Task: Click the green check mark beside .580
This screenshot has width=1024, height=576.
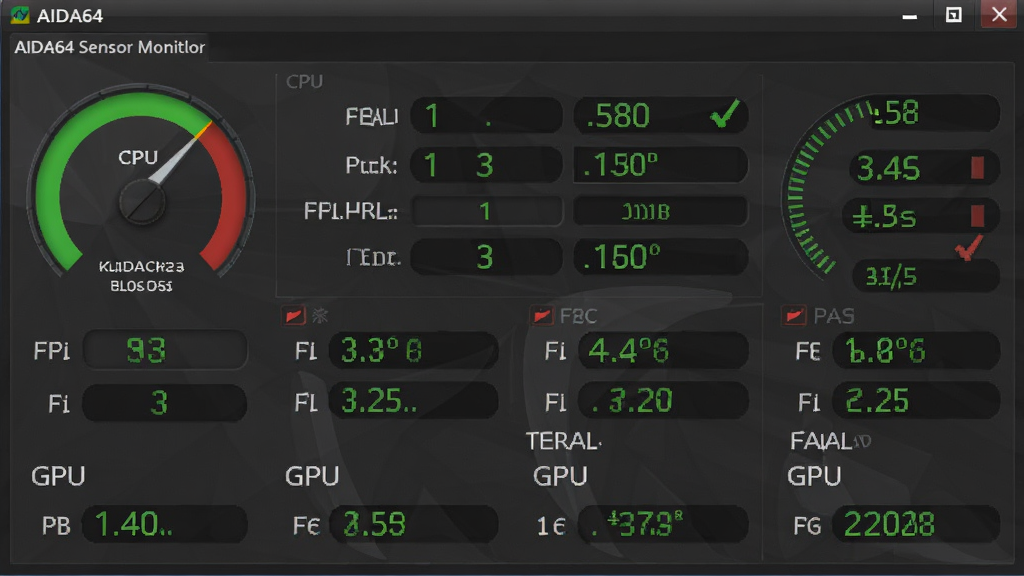Action: coord(725,114)
